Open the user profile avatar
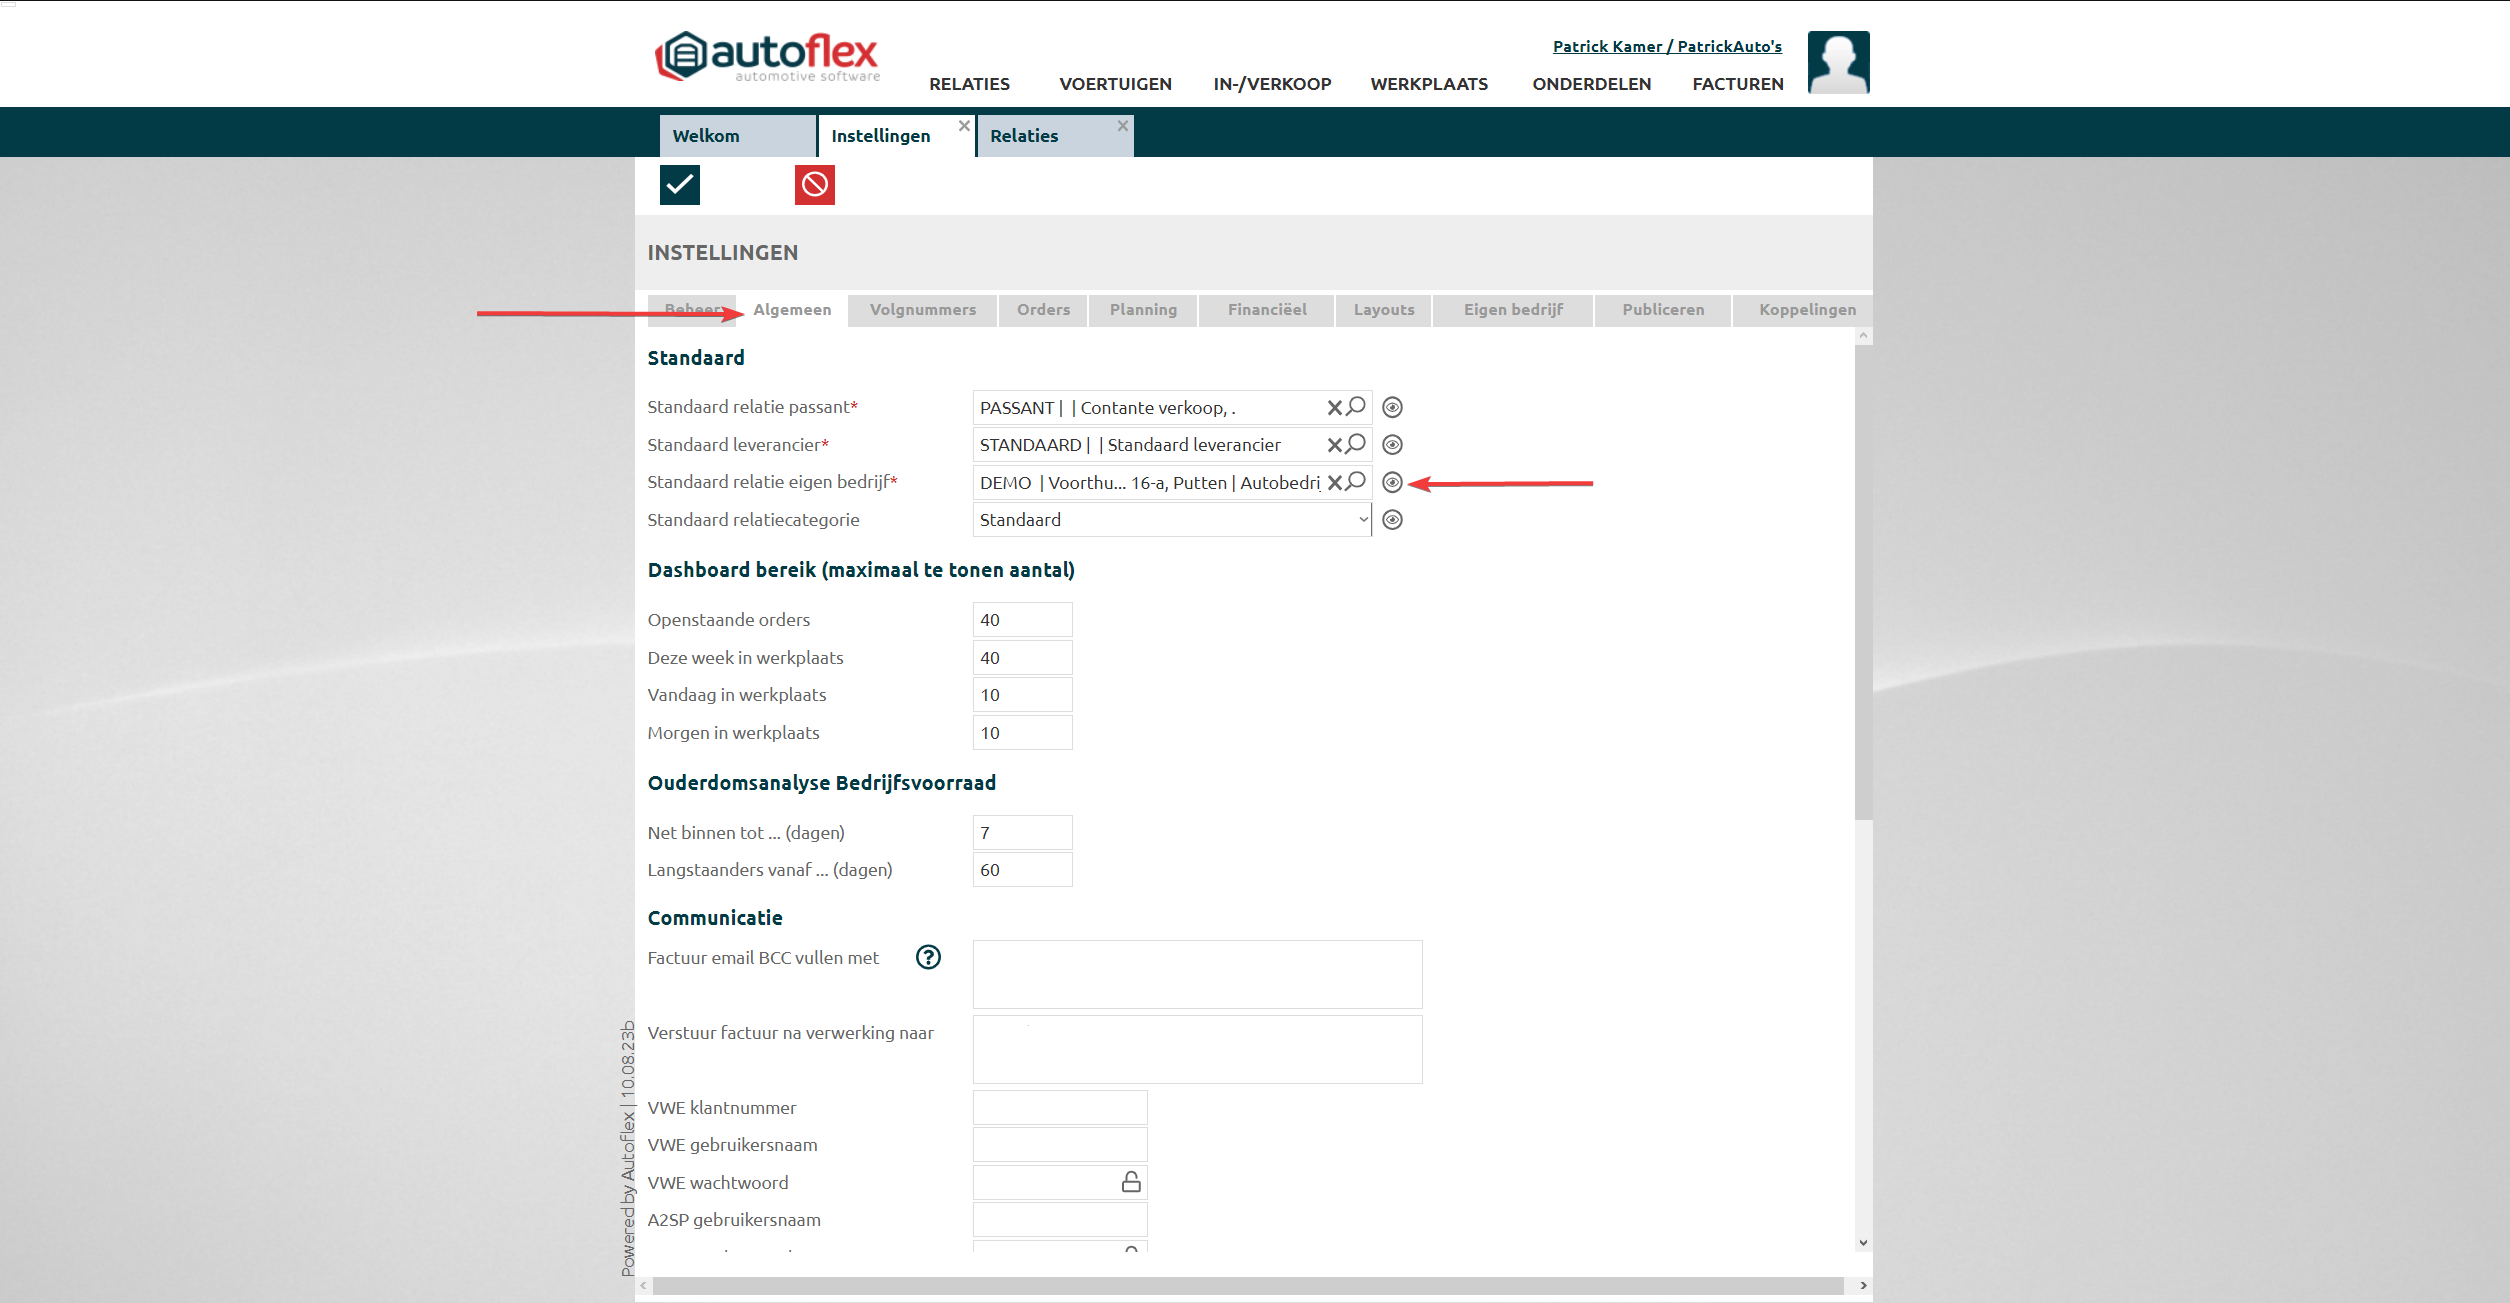 [x=1838, y=63]
